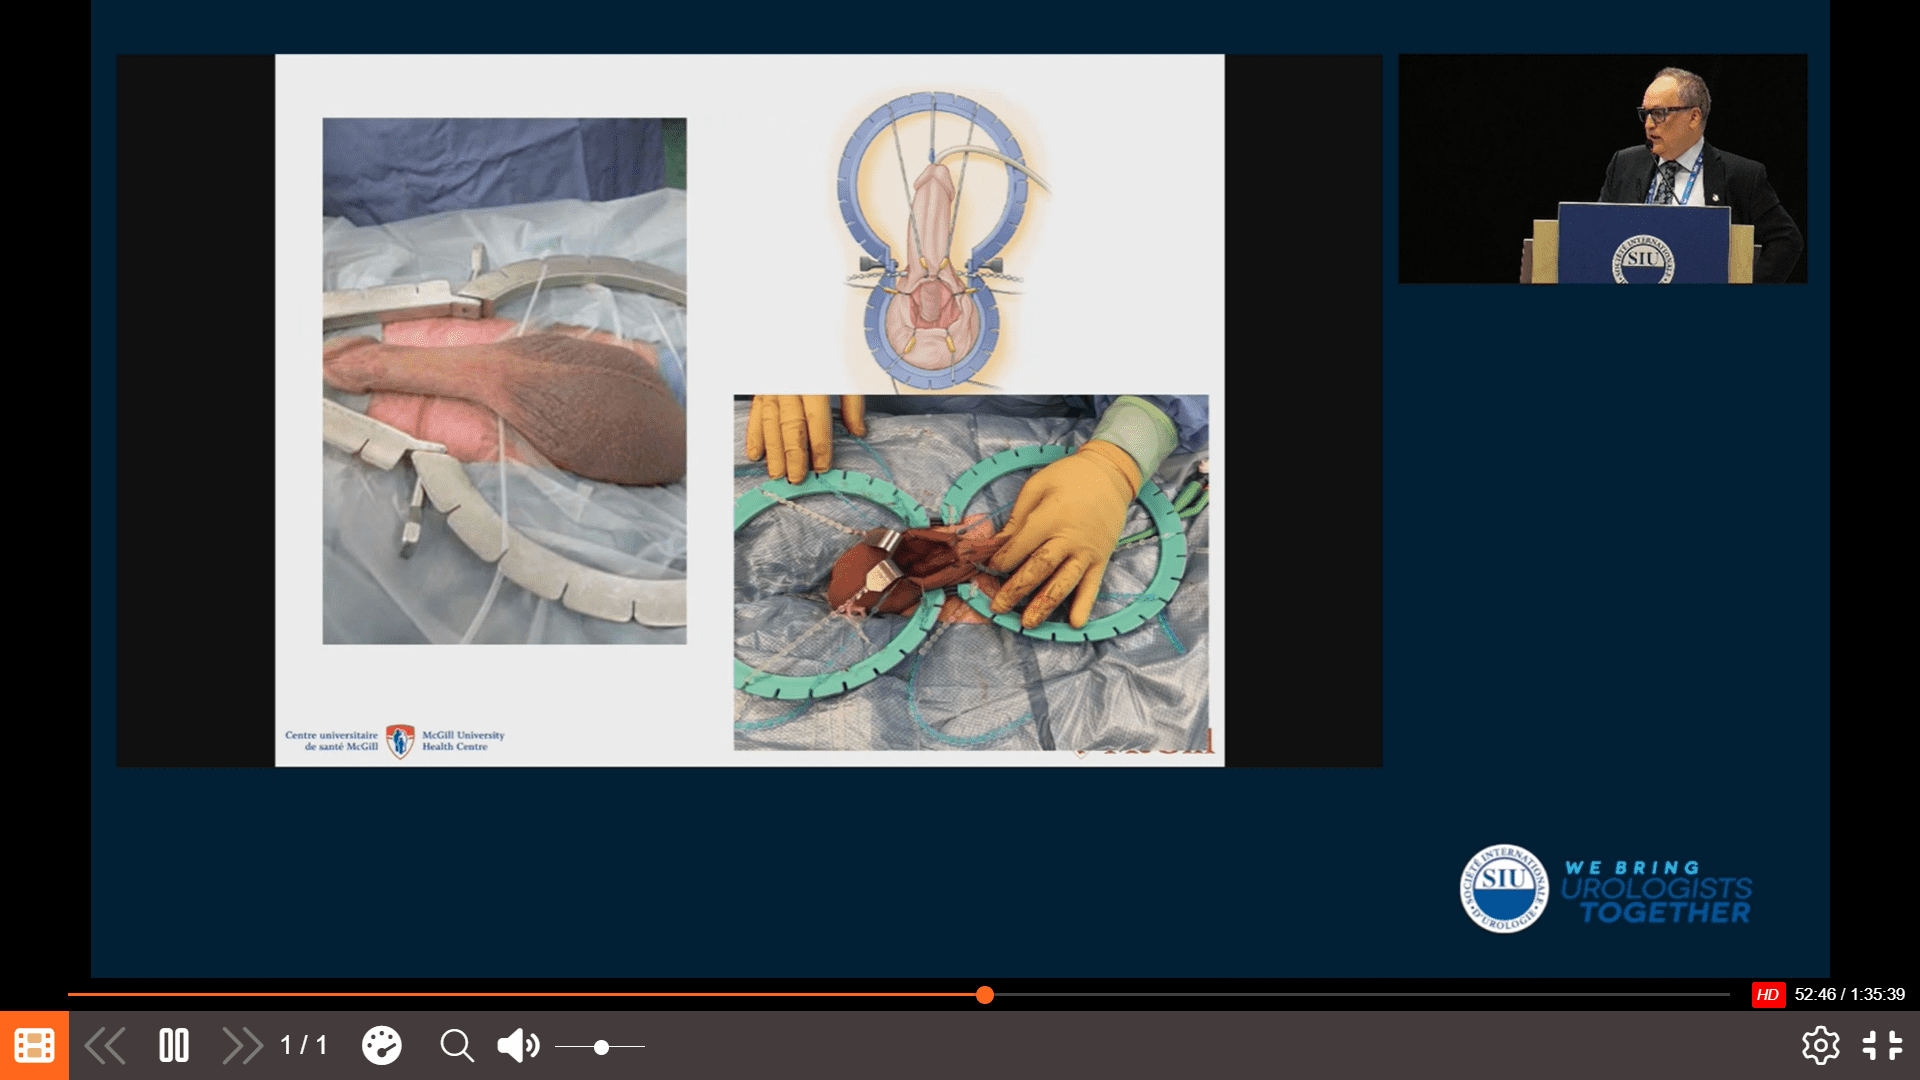The height and width of the screenshot is (1080, 1920).
Task: Open the magnifier search icon
Action: (x=457, y=1046)
